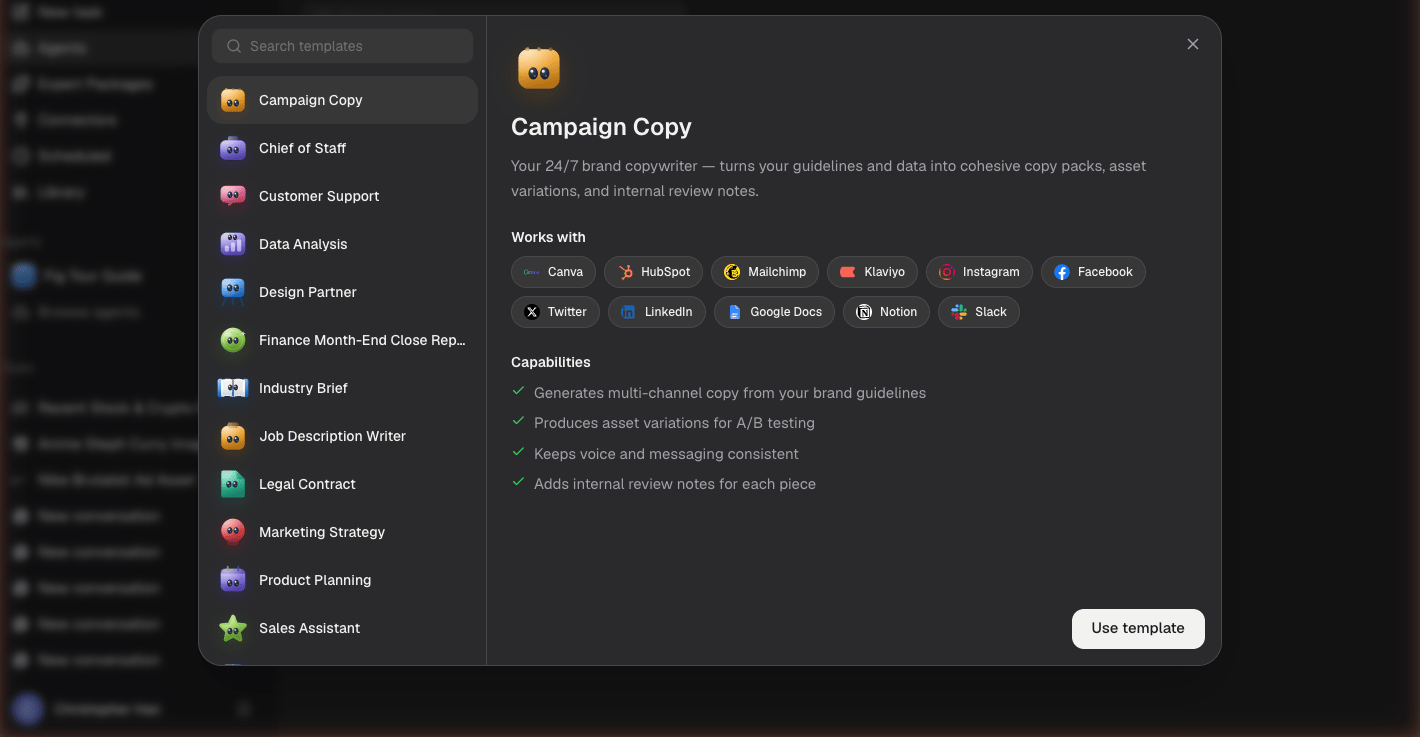
Task: Click the Chief of Staff template icon
Action: point(233,148)
